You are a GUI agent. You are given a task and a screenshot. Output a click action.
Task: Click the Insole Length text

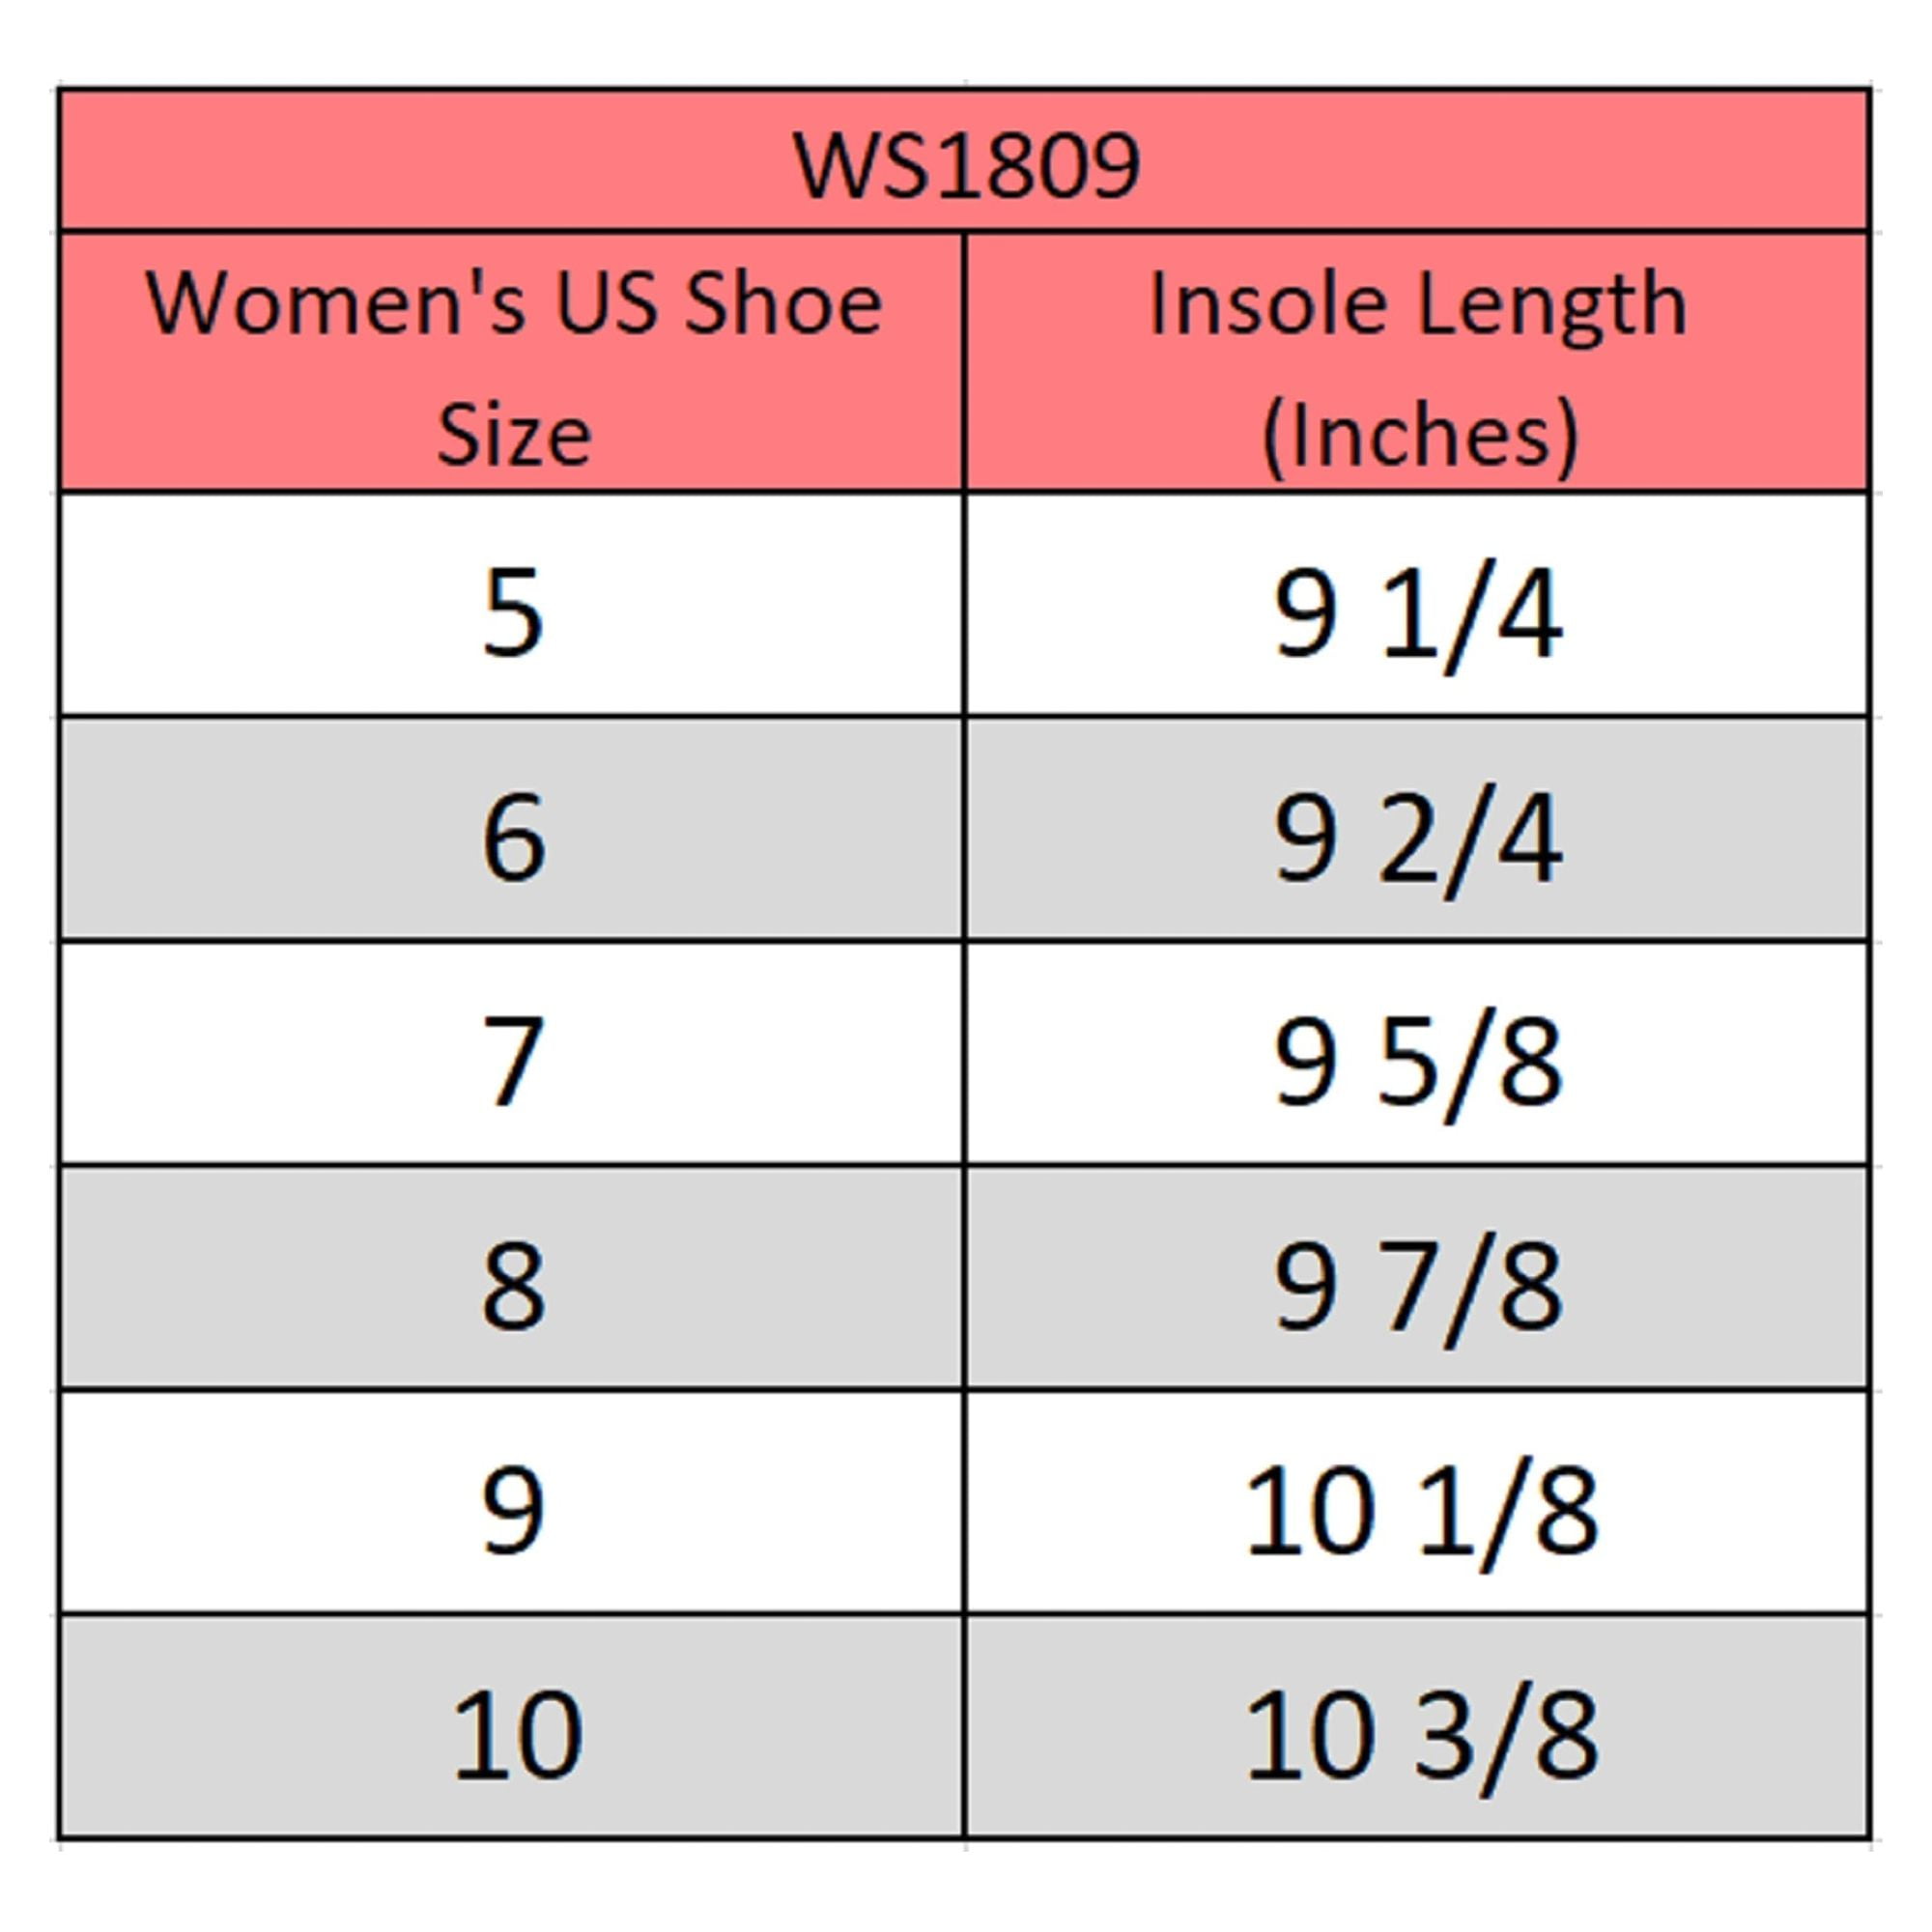point(1418,304)
